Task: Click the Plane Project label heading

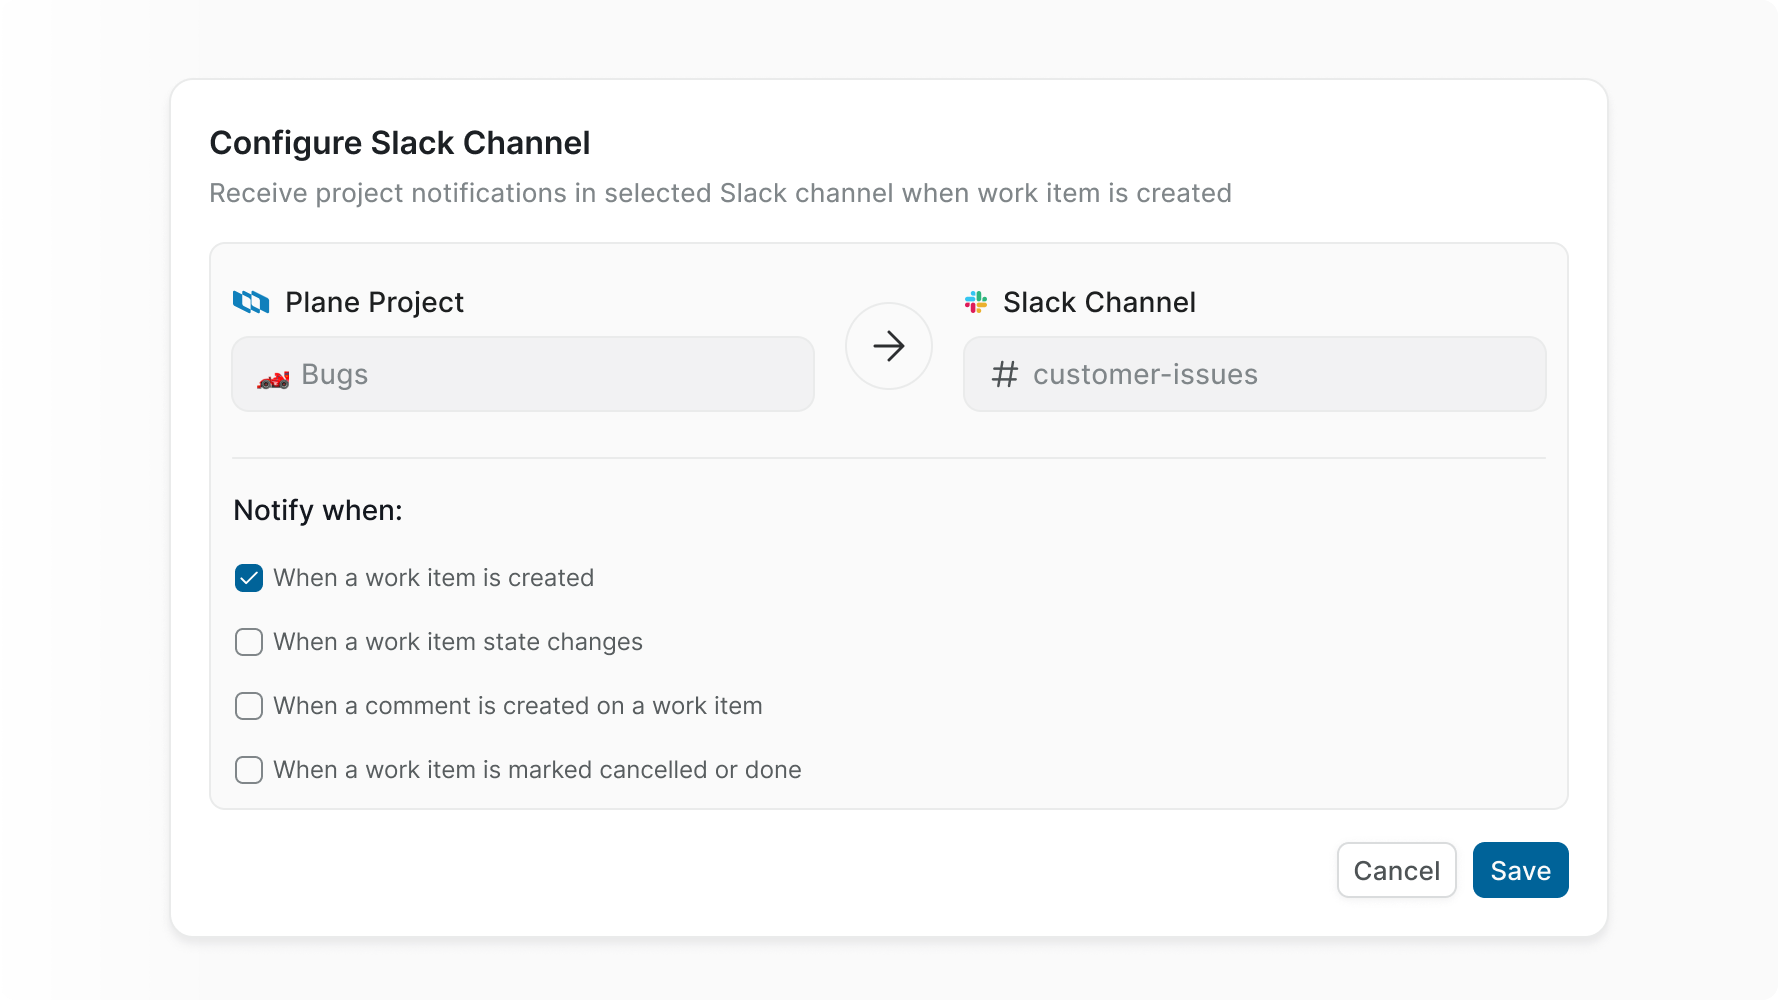Action: (x=374, y=301)
